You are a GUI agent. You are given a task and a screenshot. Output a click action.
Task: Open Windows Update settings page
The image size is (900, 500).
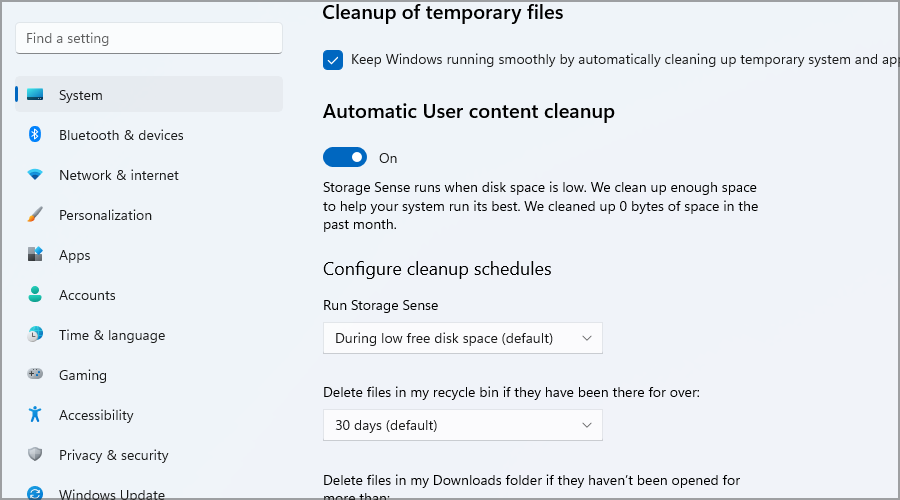pos(111,494)
